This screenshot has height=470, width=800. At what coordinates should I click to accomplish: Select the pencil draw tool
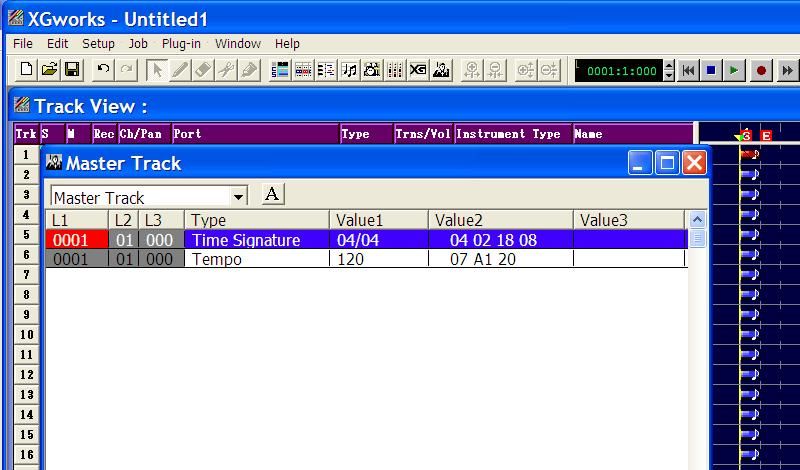coord(180,70)
